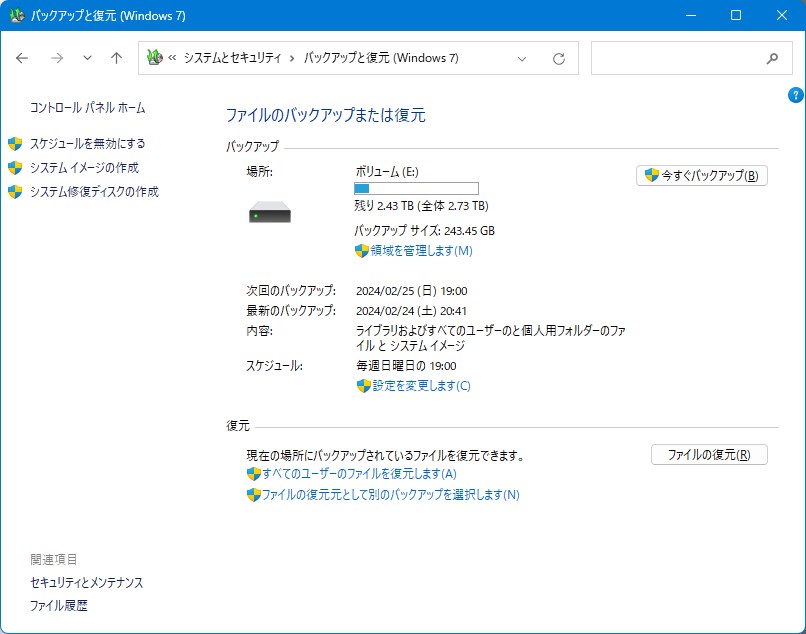Open recent locations dropdown arrow
The width and height of the screenshot is (806, 634).
click(x=87, y=58)
